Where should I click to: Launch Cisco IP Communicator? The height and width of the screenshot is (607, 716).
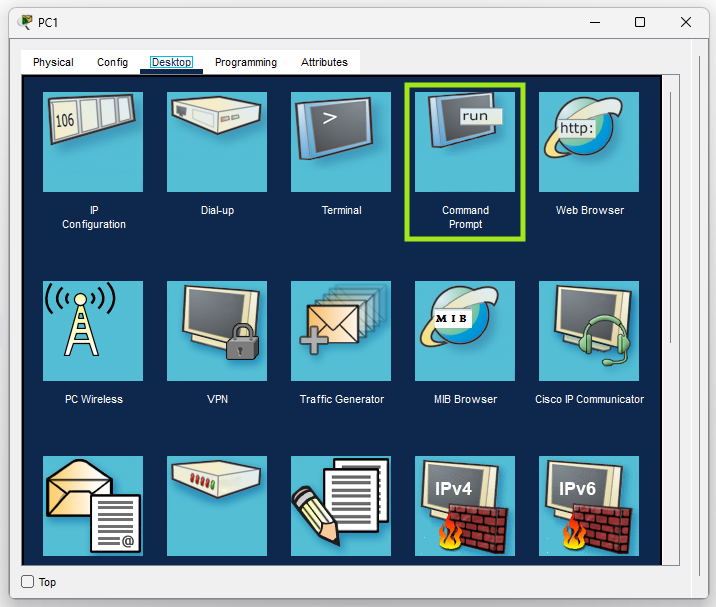coord(589,331)
